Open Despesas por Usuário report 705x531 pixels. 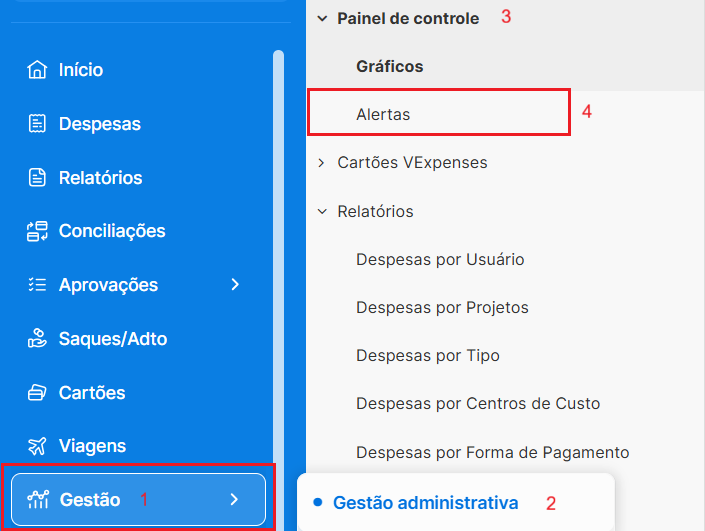pyautogui.click(x=440, y=260)
